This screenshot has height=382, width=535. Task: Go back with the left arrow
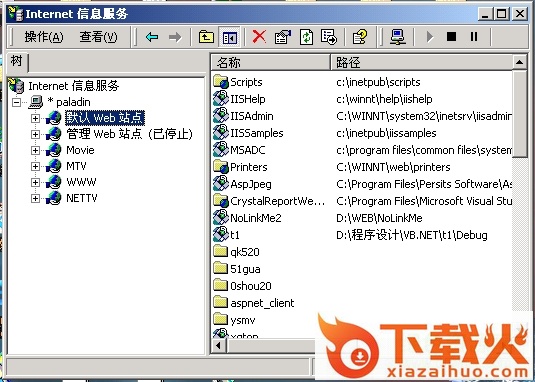pyautogui.click(x=152, y=36)
